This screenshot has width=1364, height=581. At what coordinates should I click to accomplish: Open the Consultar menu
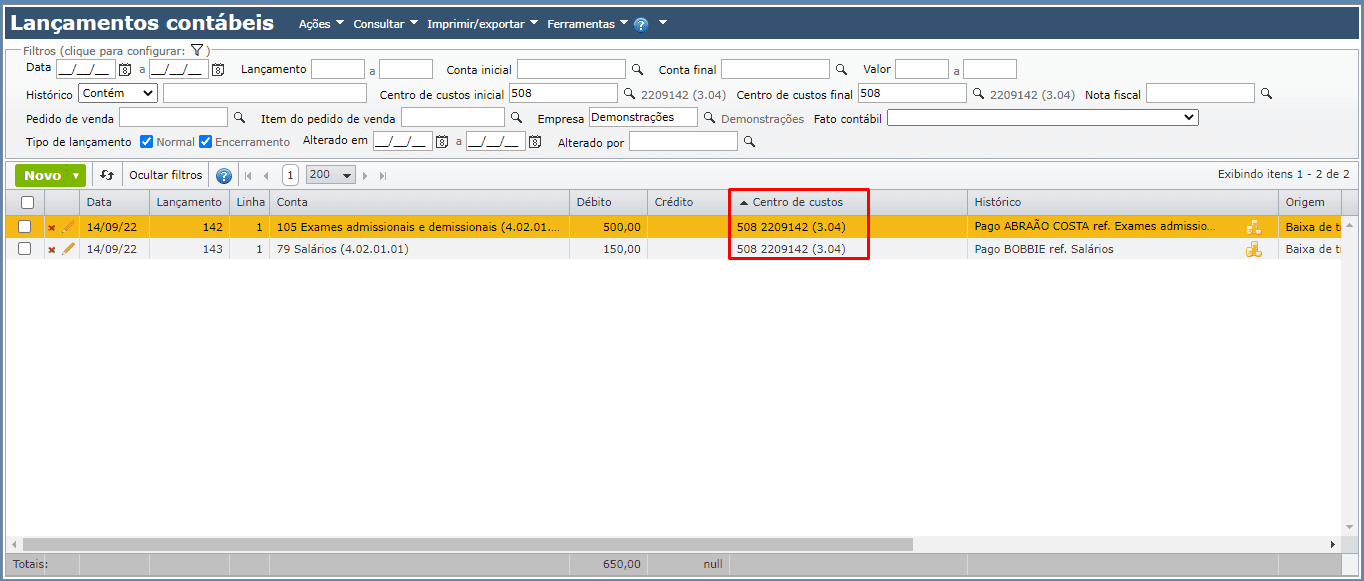pyautogui.click(x=385, y=24)
